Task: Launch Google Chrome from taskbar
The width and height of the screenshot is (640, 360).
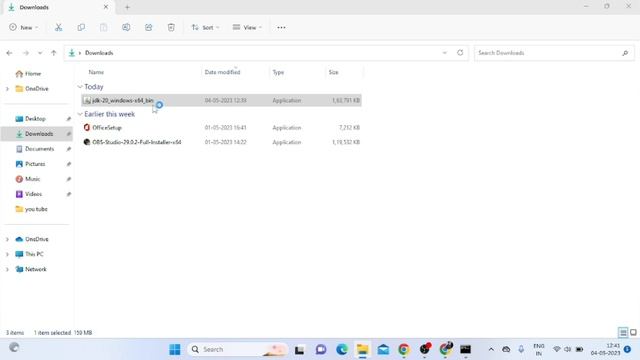Action: [404, 349]
